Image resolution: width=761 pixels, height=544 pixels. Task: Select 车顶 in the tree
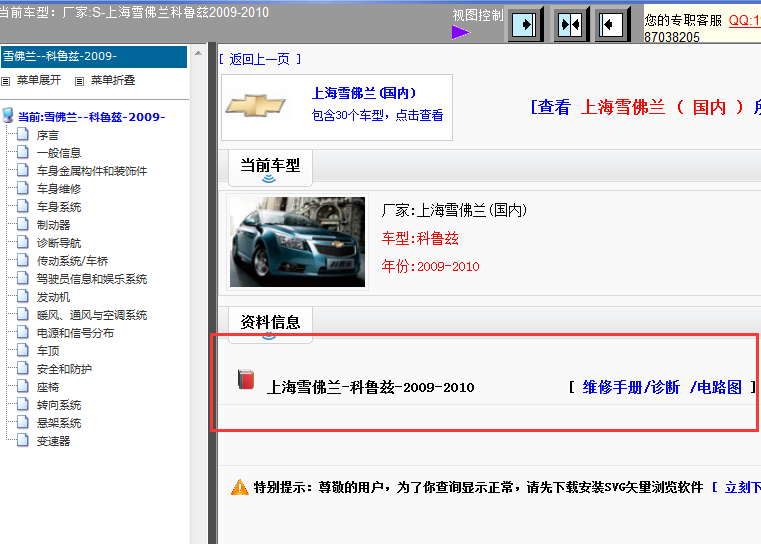coord(48,351)
